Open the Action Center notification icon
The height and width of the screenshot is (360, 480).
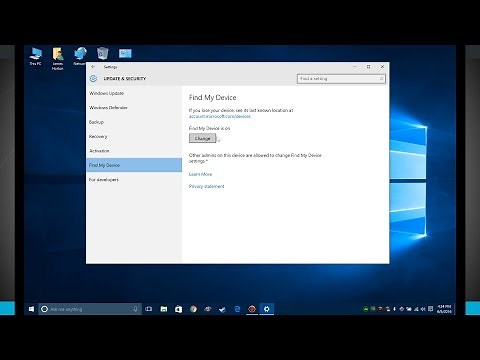pyautogui.click(x=430, y=309)
